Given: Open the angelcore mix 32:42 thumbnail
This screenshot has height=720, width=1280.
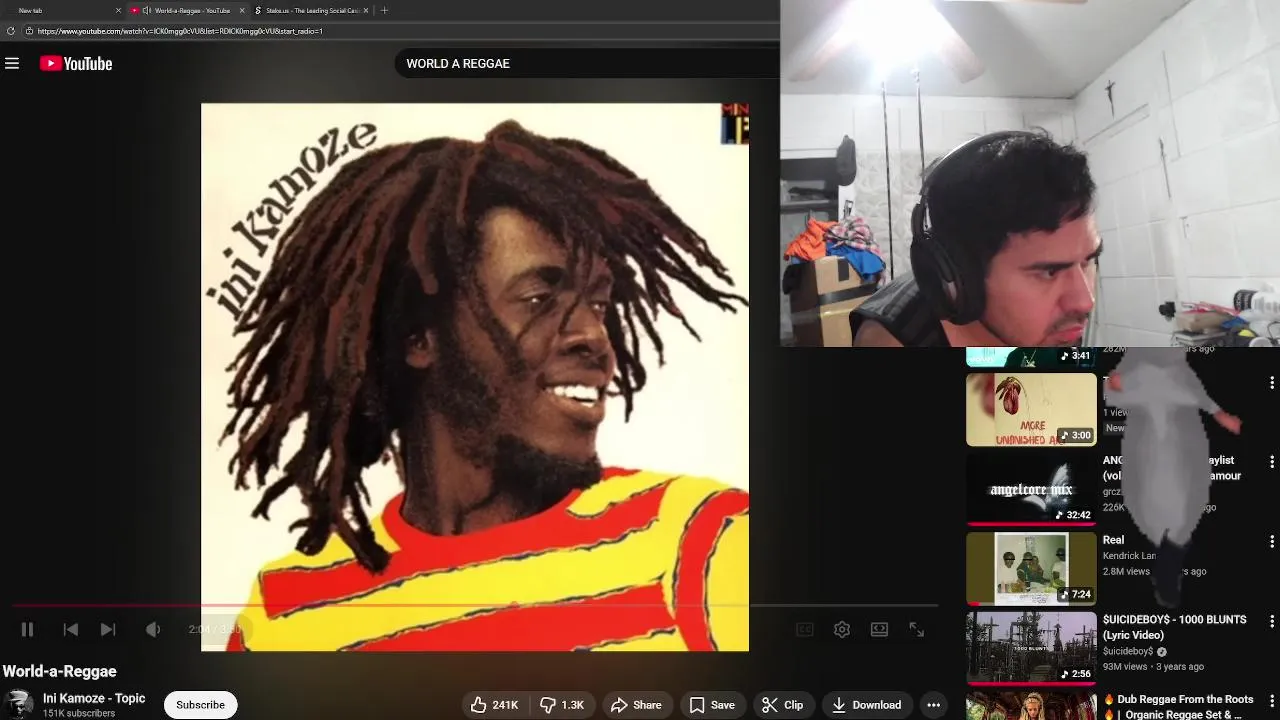Looking at the screenshot, I should point(1031,489).
